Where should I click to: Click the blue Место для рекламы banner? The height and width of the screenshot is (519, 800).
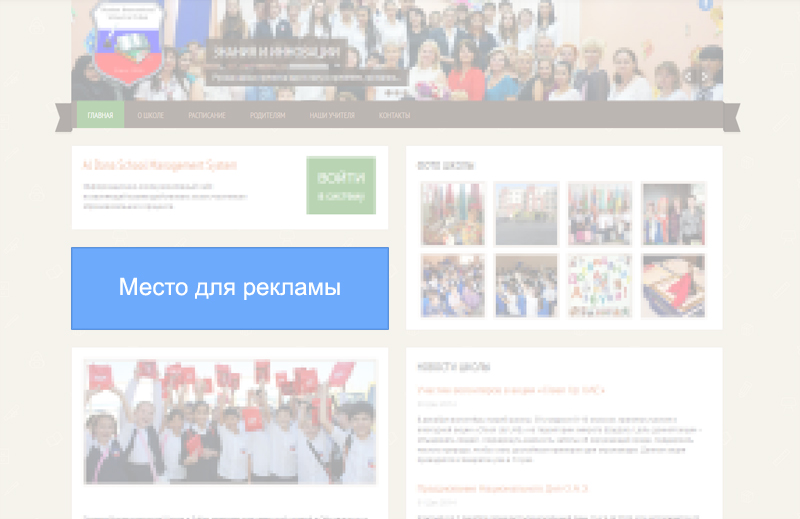[230, 288]
